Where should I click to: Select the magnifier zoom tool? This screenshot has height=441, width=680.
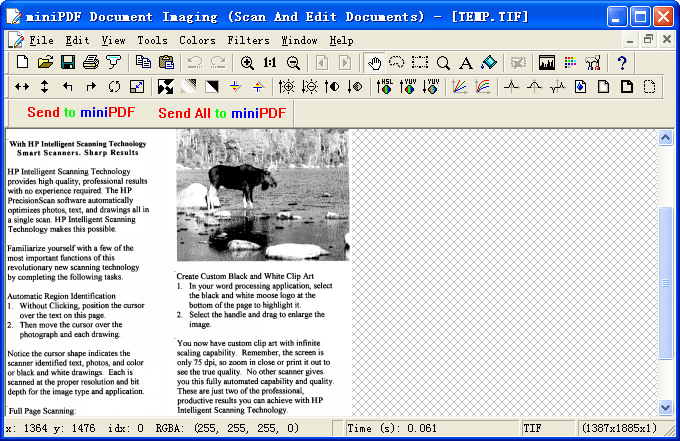pos(443,63)
